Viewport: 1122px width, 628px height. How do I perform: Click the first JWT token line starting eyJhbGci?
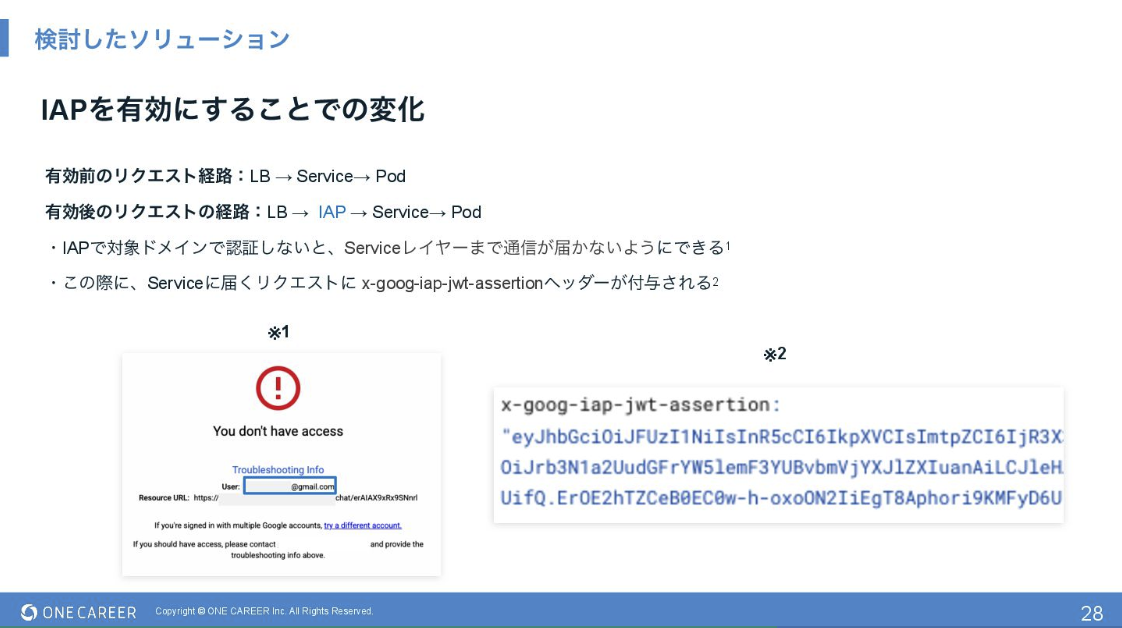pyautogui.click(x=780, y=437)
